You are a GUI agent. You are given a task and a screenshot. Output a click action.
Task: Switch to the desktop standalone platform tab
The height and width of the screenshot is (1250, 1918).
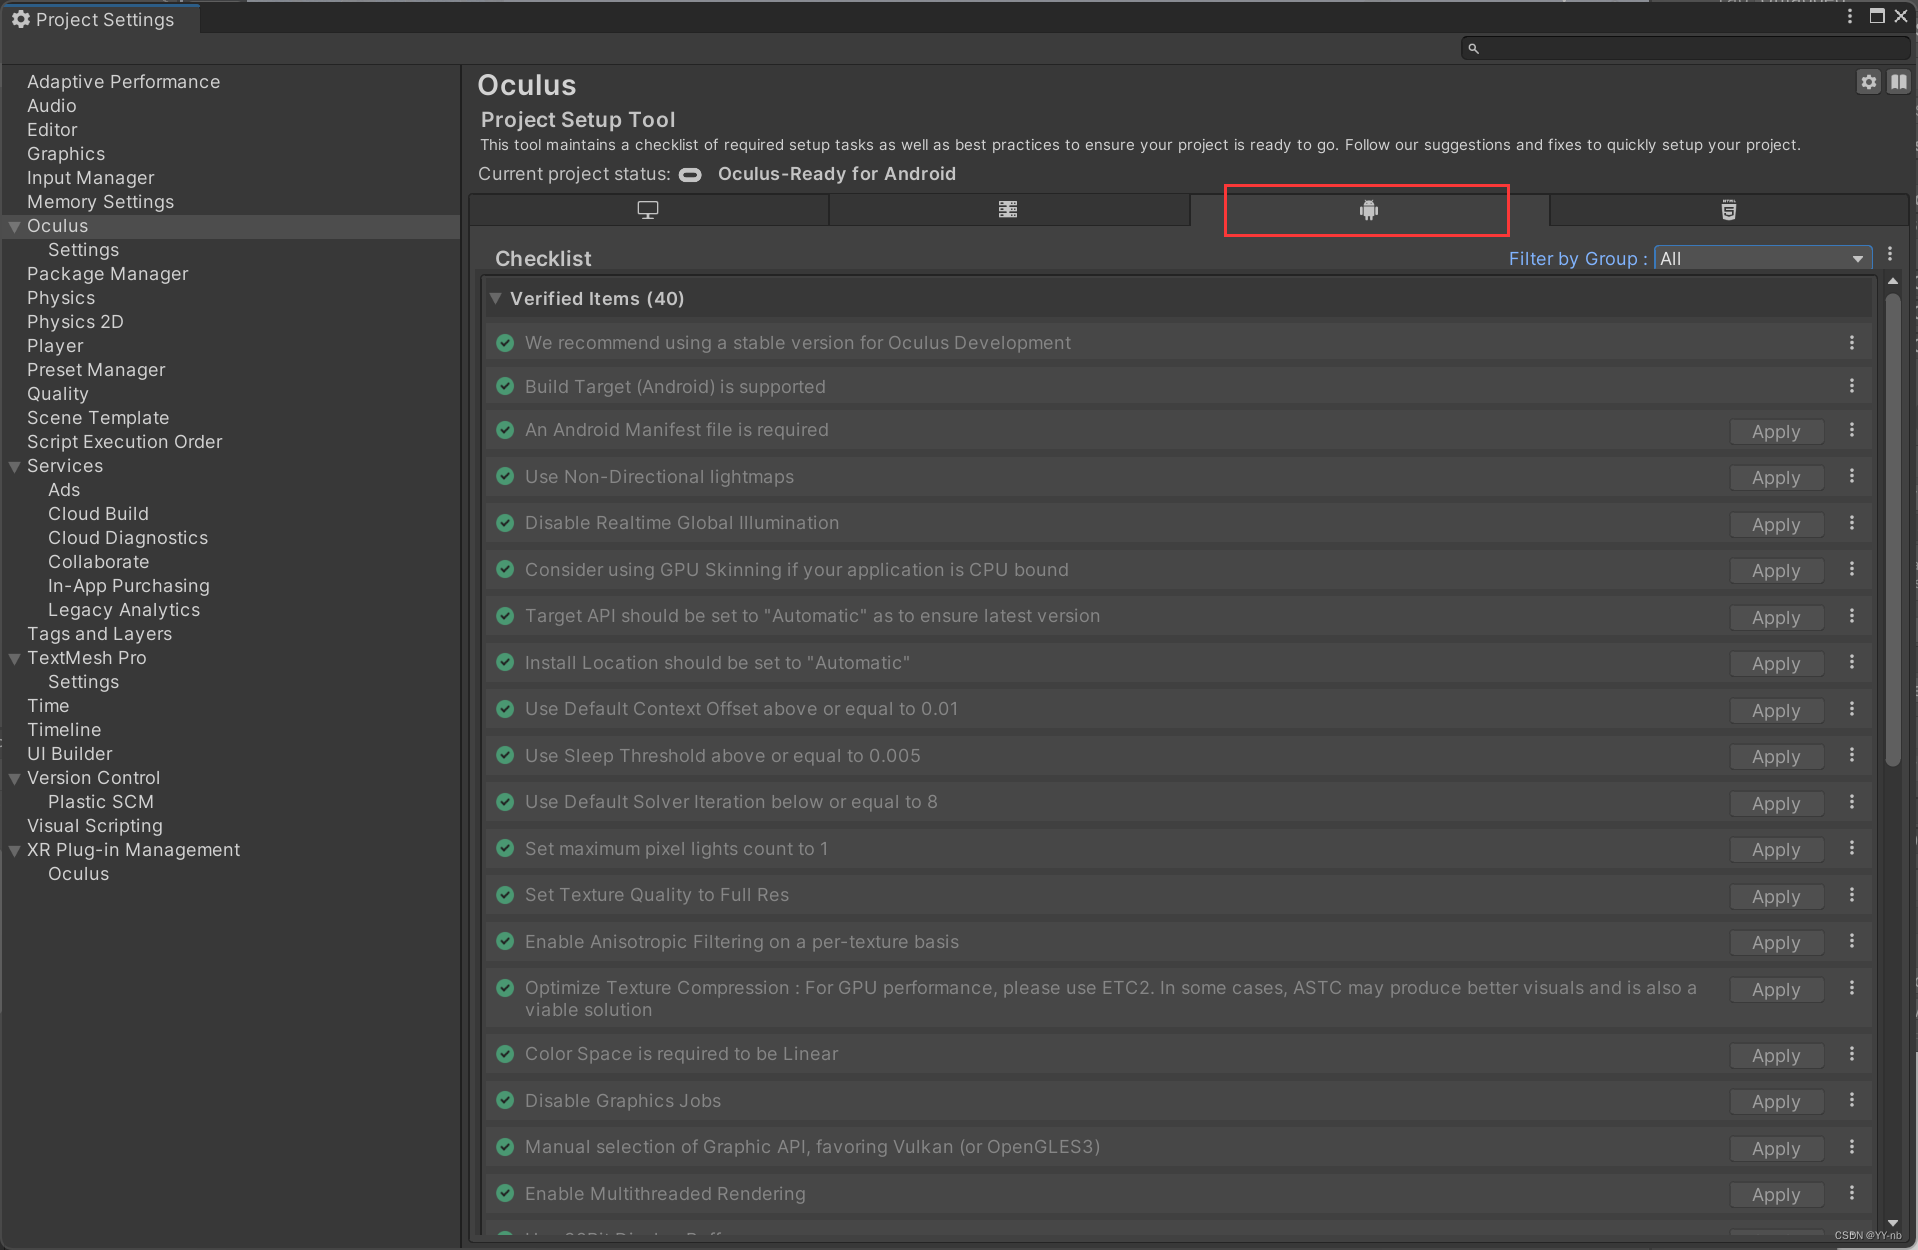coord(648,210)
